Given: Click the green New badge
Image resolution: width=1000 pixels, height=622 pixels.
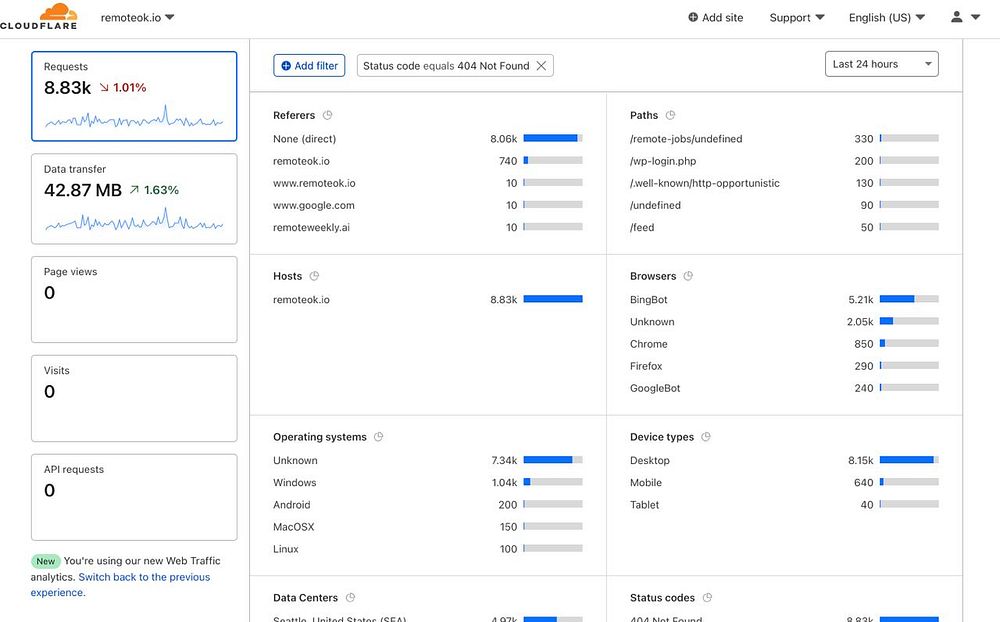Looking at the screenshot, I should (x=45, y=561).
